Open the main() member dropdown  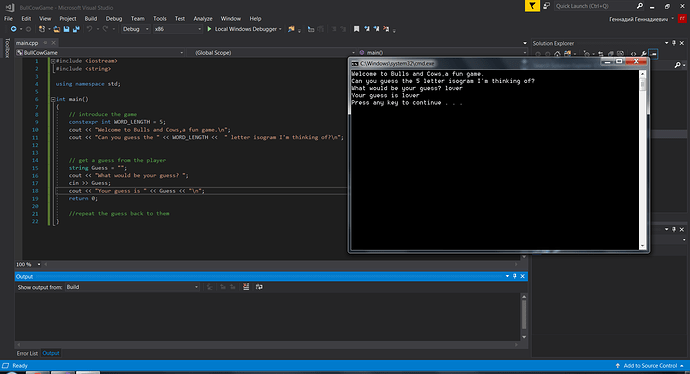click(442, 52)
